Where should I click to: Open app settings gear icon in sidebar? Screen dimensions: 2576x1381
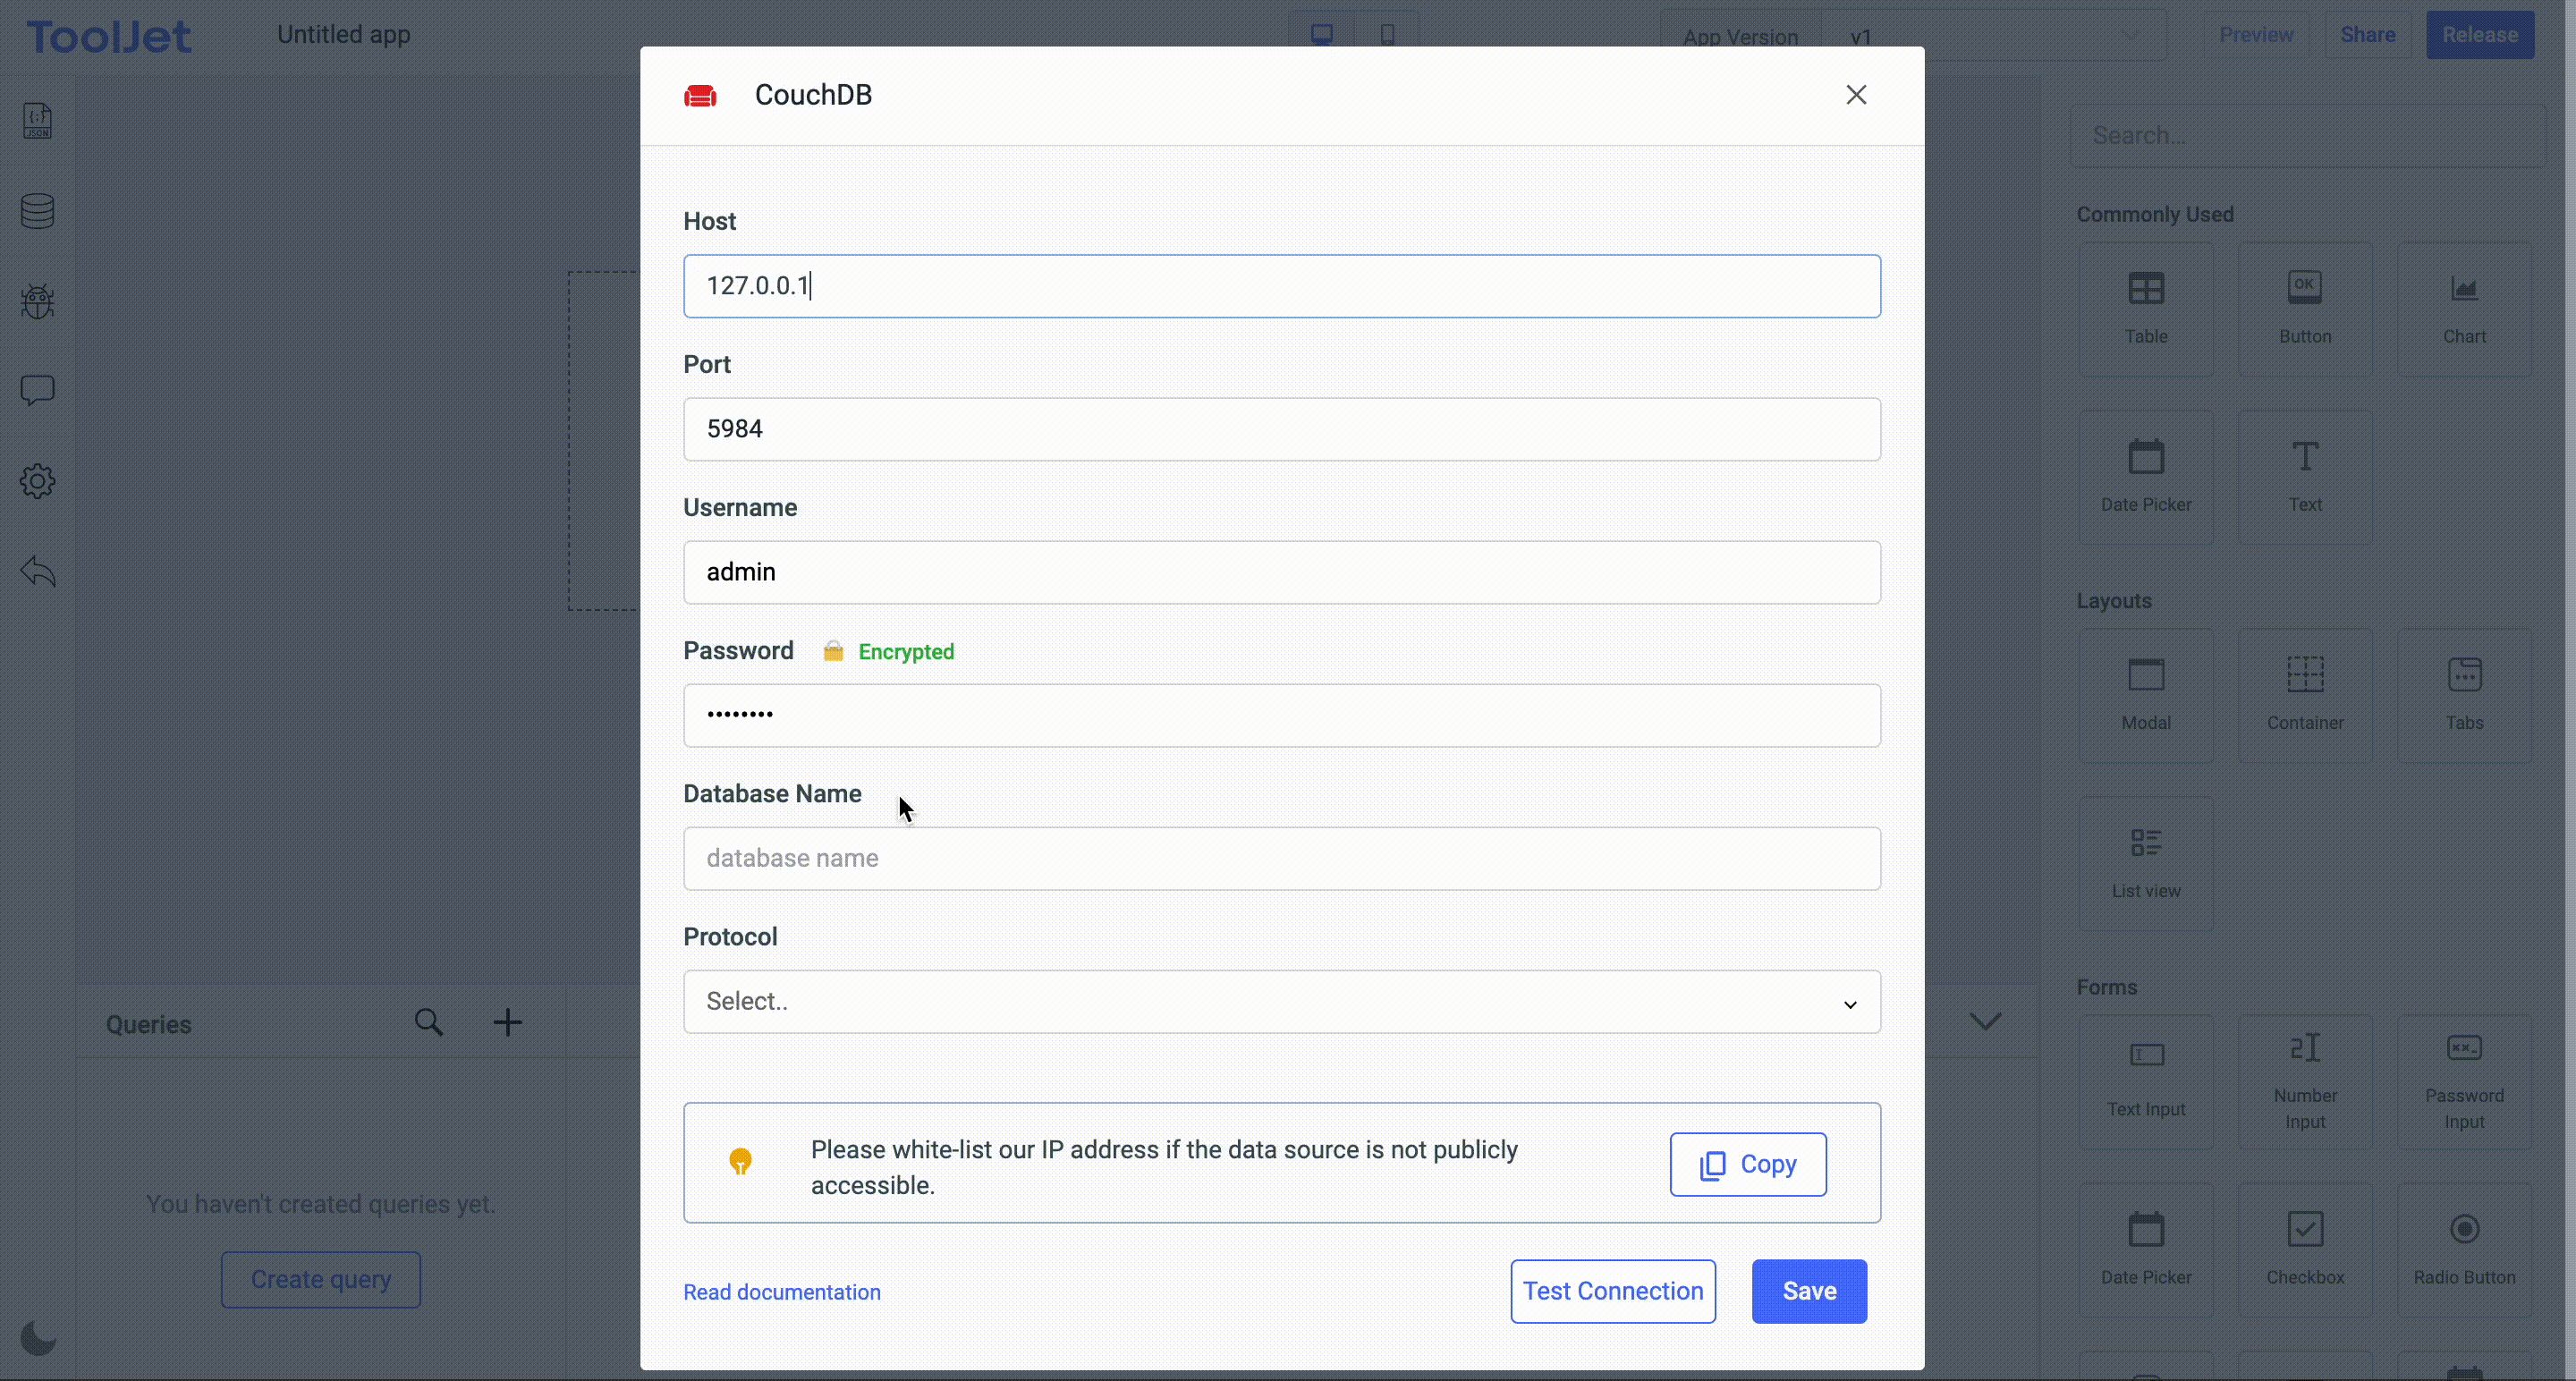(37, 481)
